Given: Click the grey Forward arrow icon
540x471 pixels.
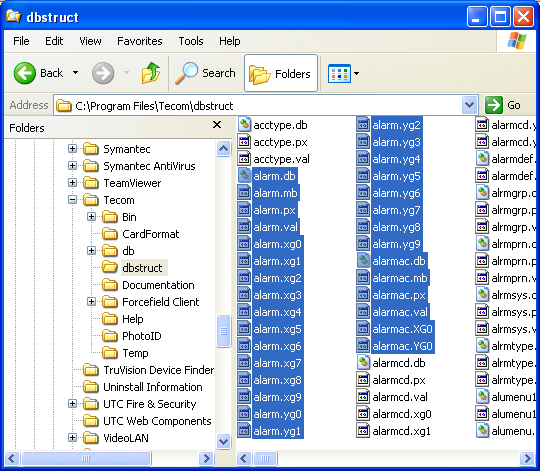Looking at the screenshot, I should click(103, 73).
